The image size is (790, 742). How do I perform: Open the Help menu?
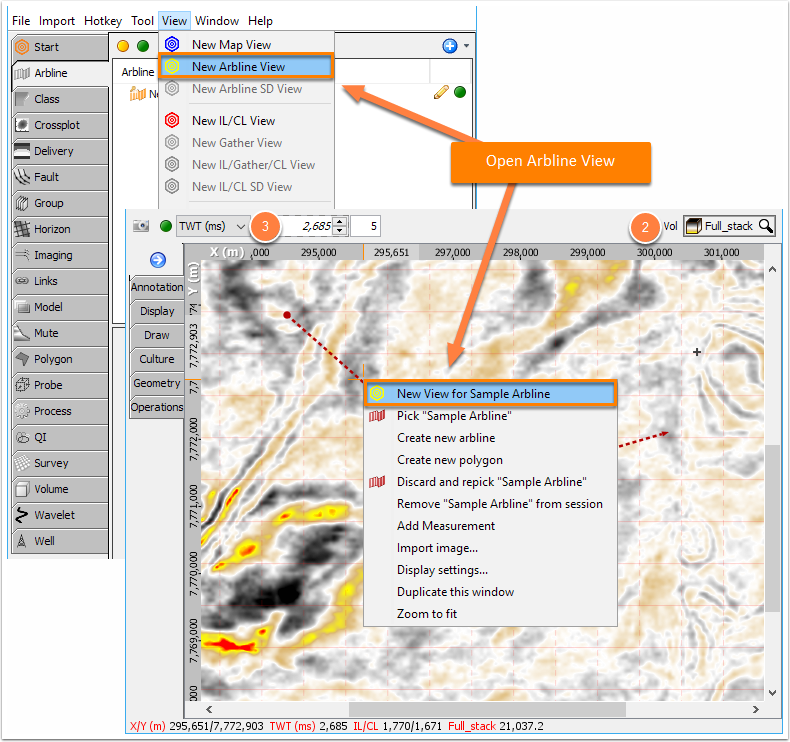(260, 21)
